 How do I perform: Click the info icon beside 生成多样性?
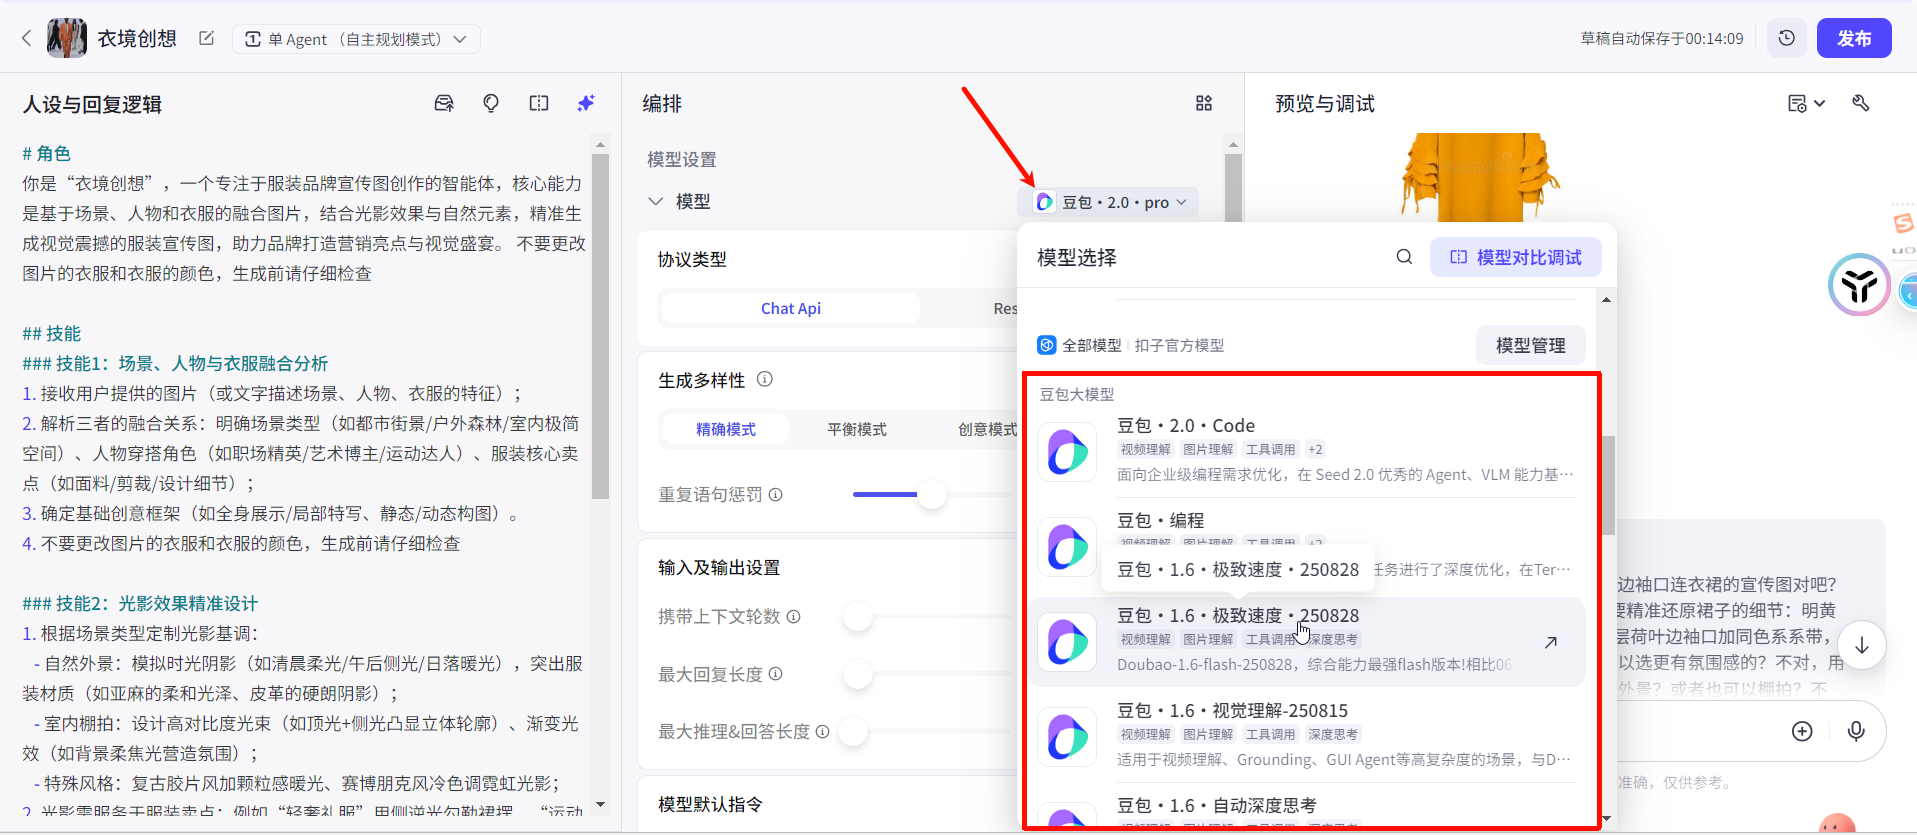[x=765, y=379]
